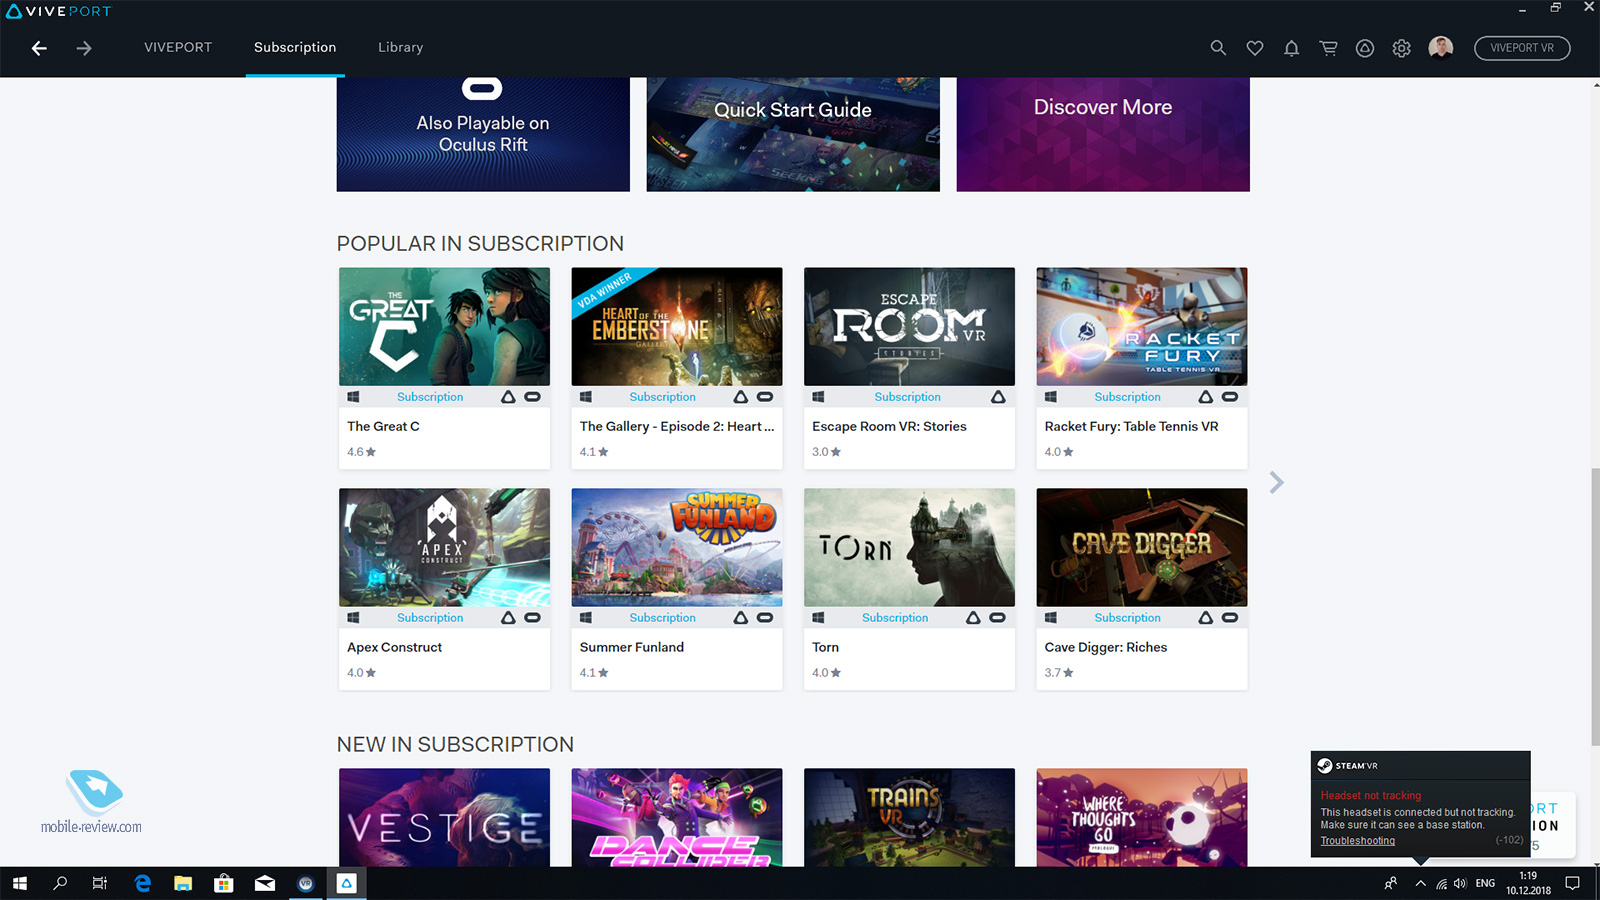1600x900 pixels.
Task: Open Racket Fury cover image
Action: [x=1142, y=326]
